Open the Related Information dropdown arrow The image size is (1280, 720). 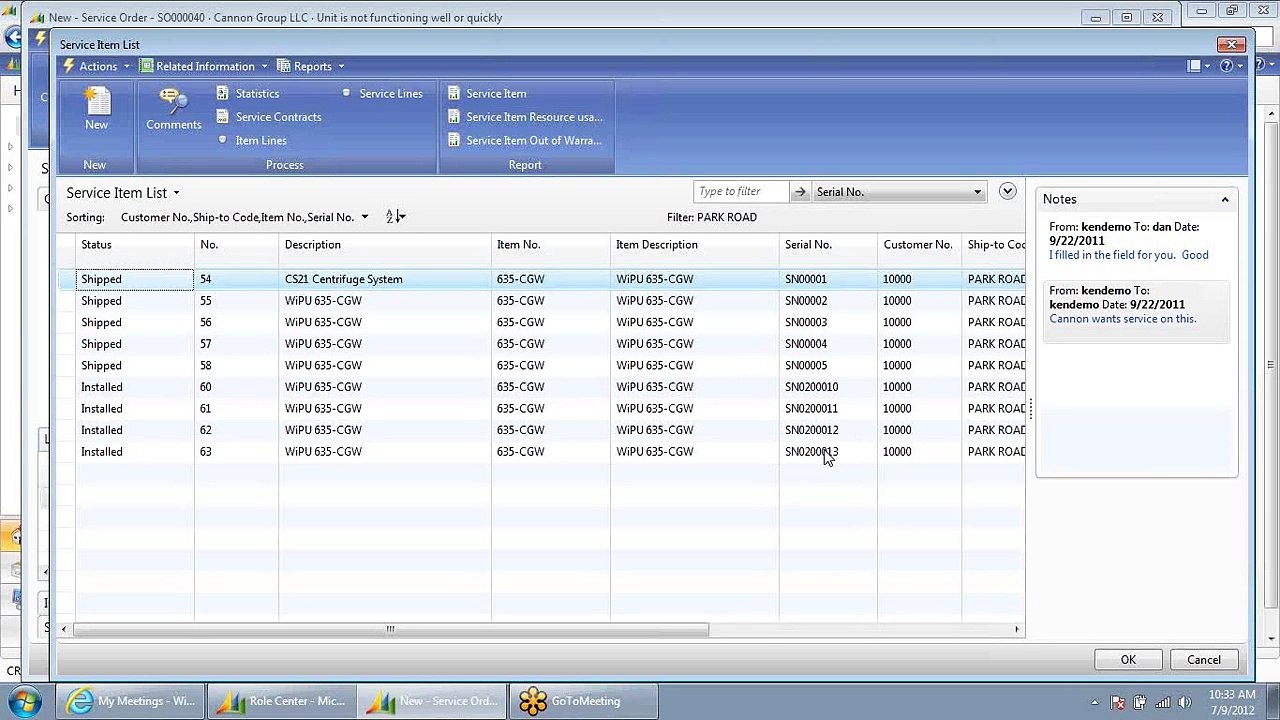coord(265,66)
